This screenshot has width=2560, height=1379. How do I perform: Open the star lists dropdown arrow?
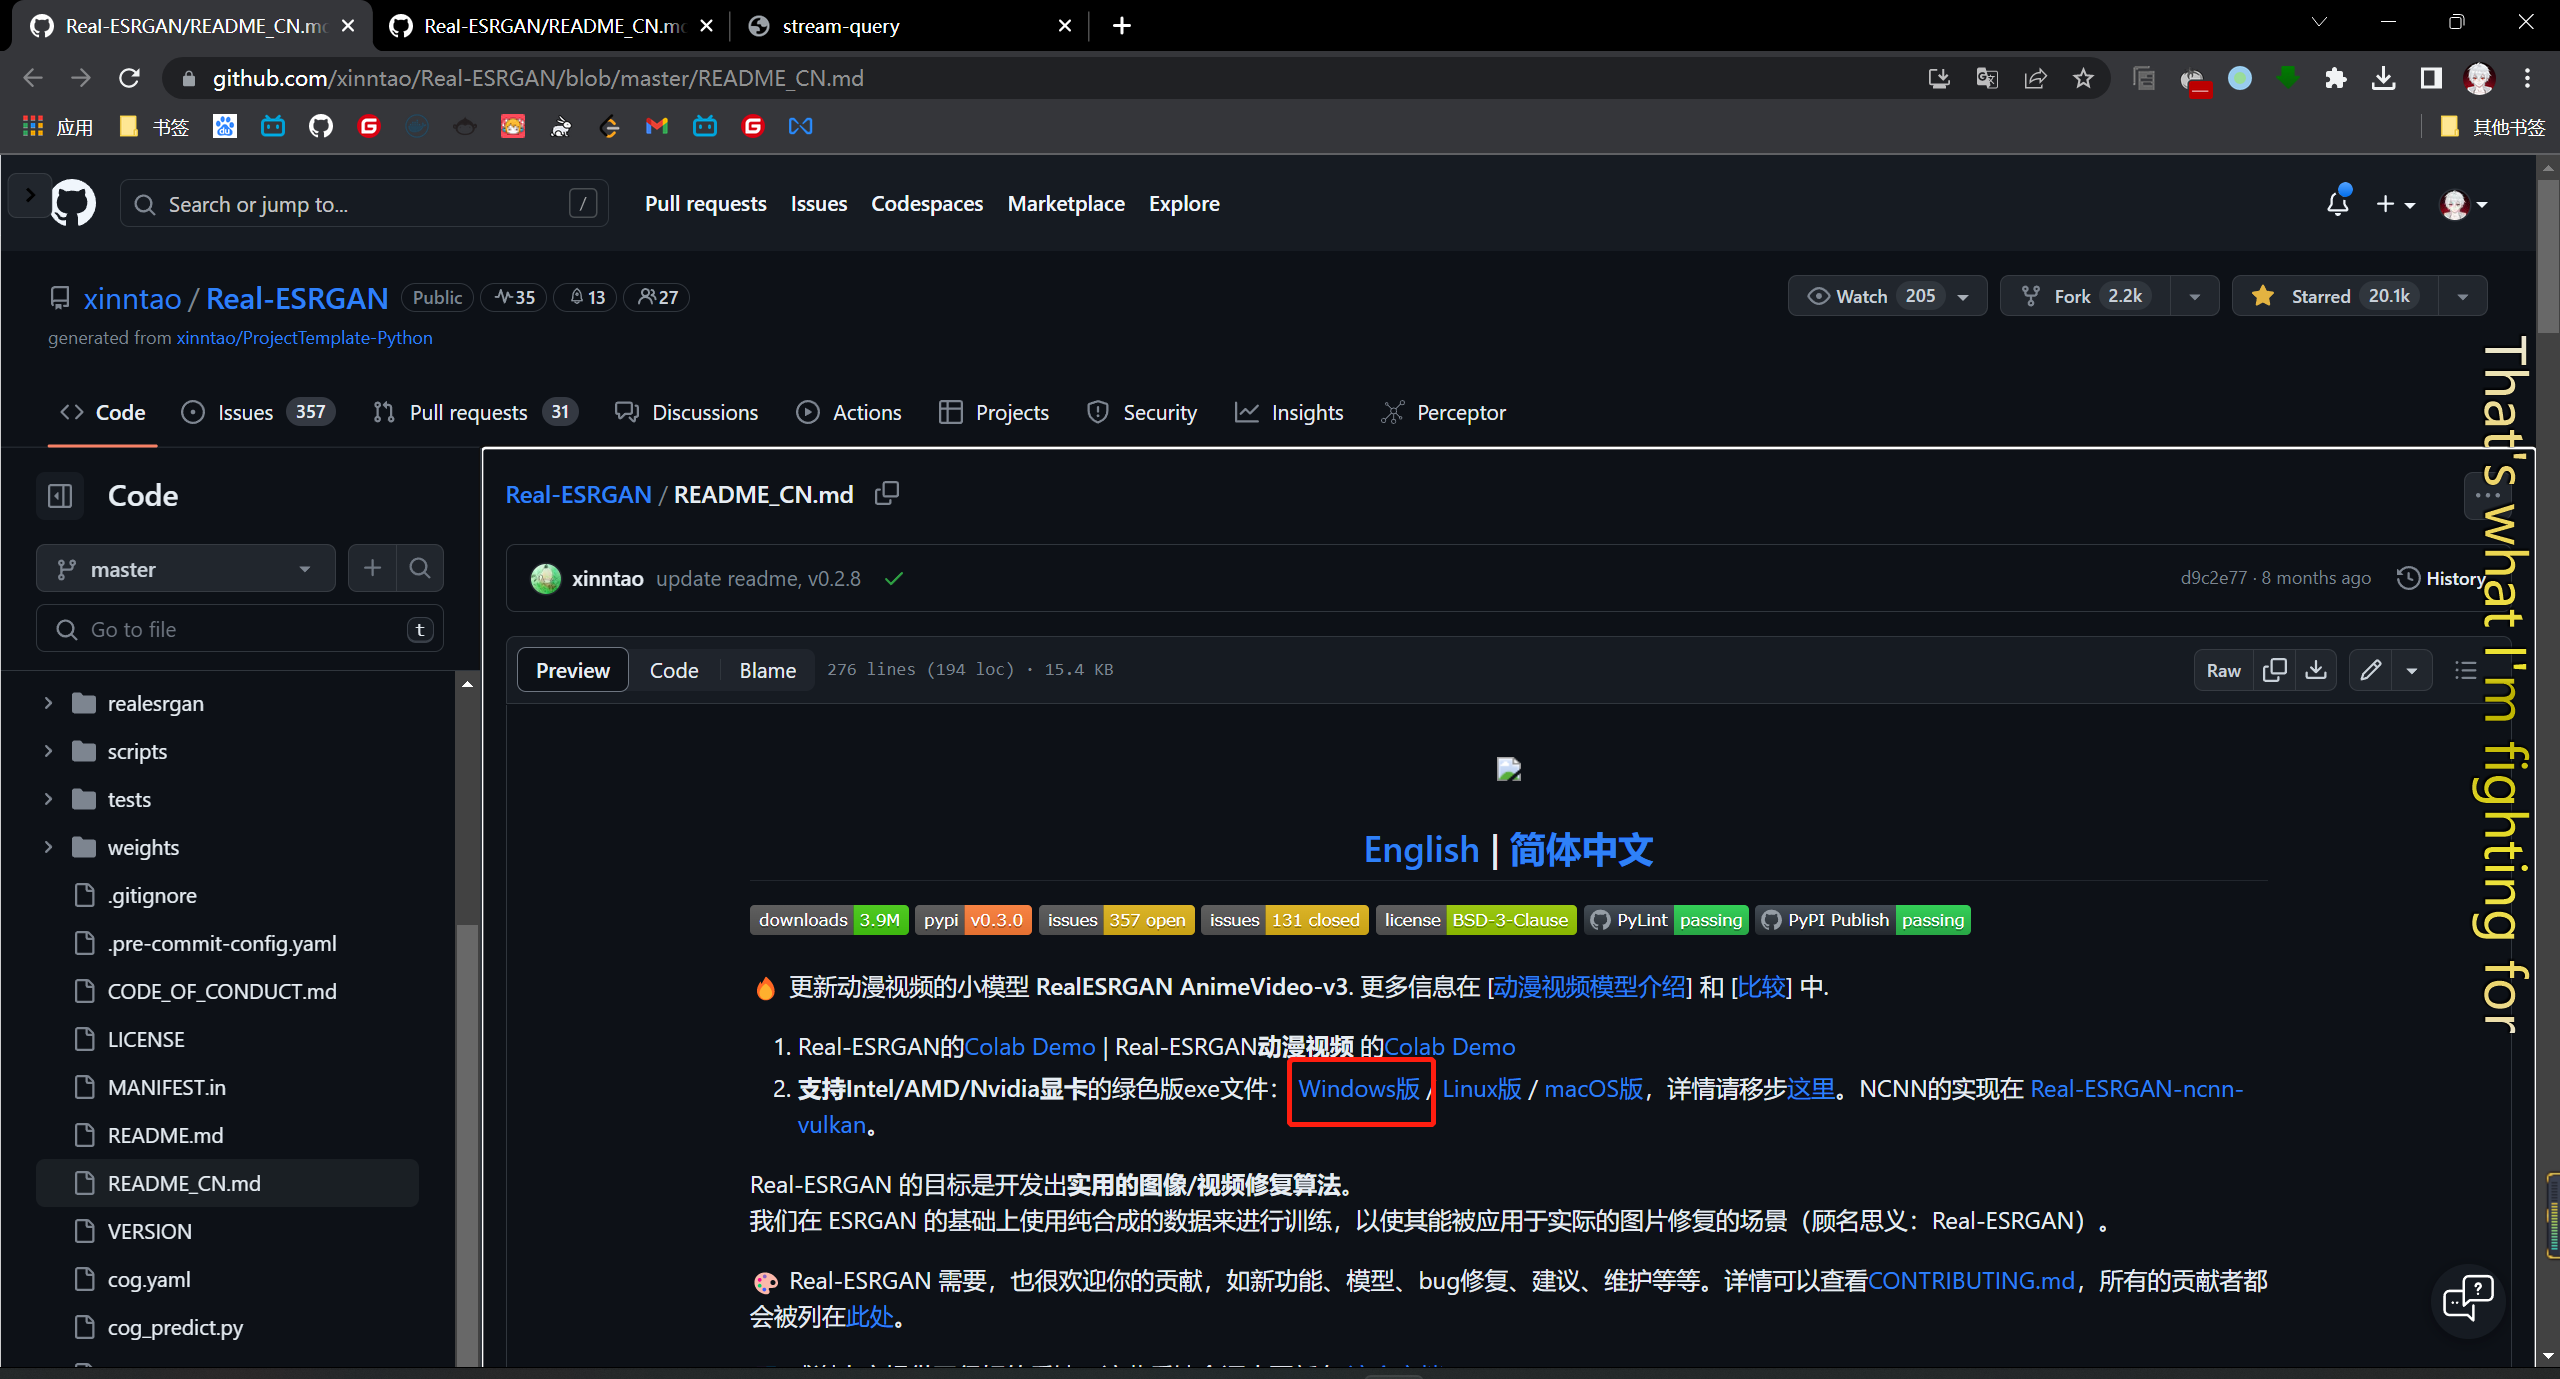[2463, 297]
